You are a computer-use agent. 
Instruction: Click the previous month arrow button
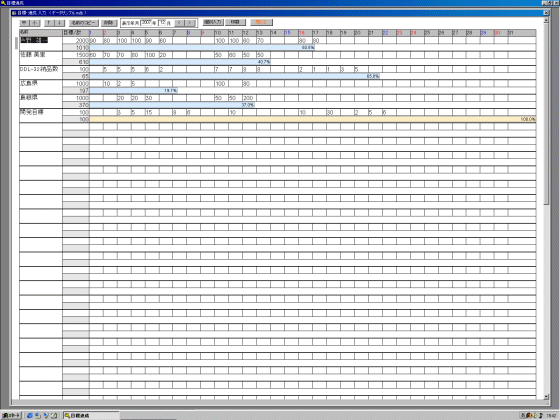[180, 23]
